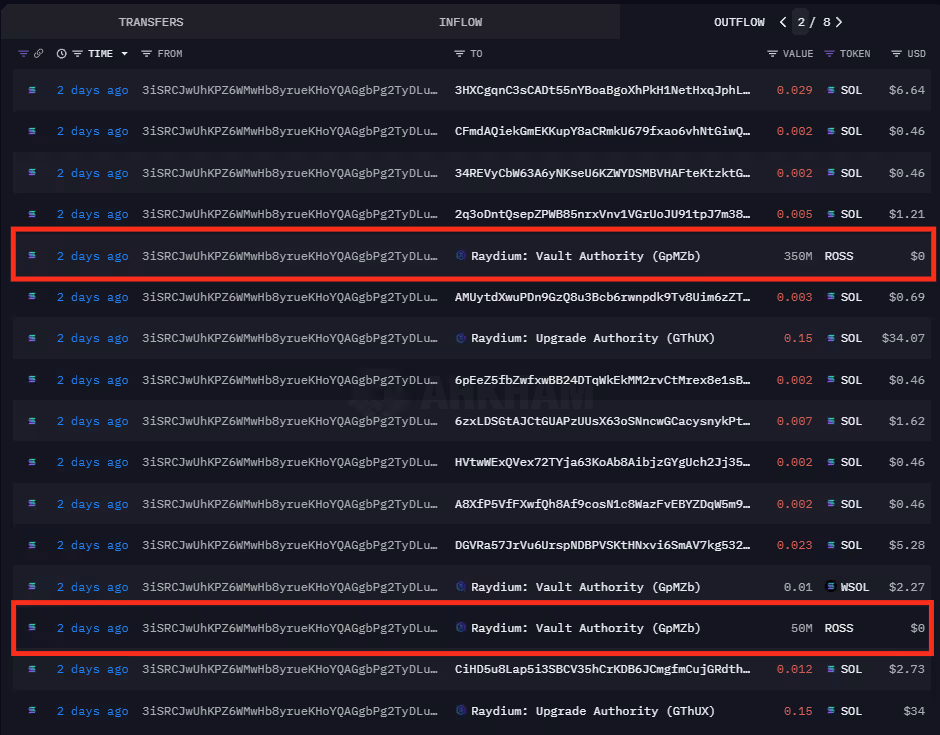Open Raydium Vault Authority in 350M ROSS row
This screenshot has height=735, width=940.
tap(586, 256)
